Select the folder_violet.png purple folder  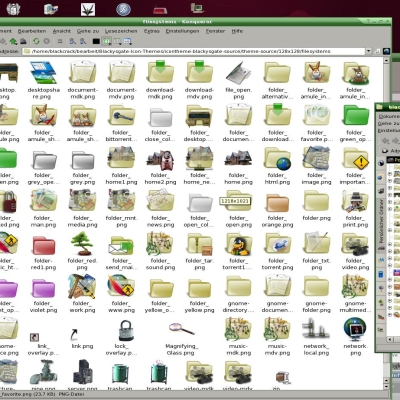pos(44,288)
